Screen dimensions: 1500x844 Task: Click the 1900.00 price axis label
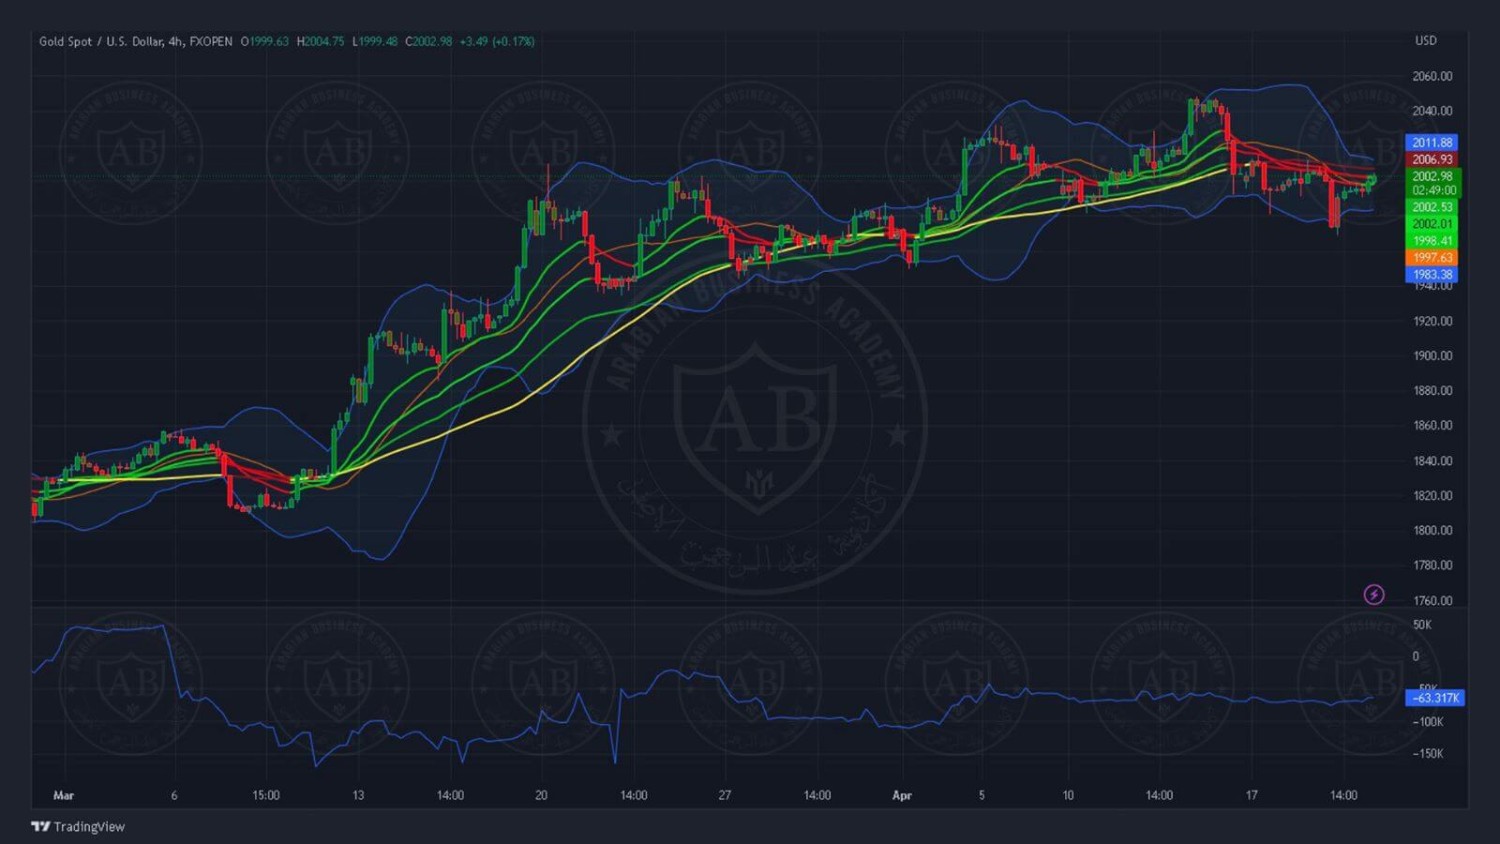[1432, 356]
